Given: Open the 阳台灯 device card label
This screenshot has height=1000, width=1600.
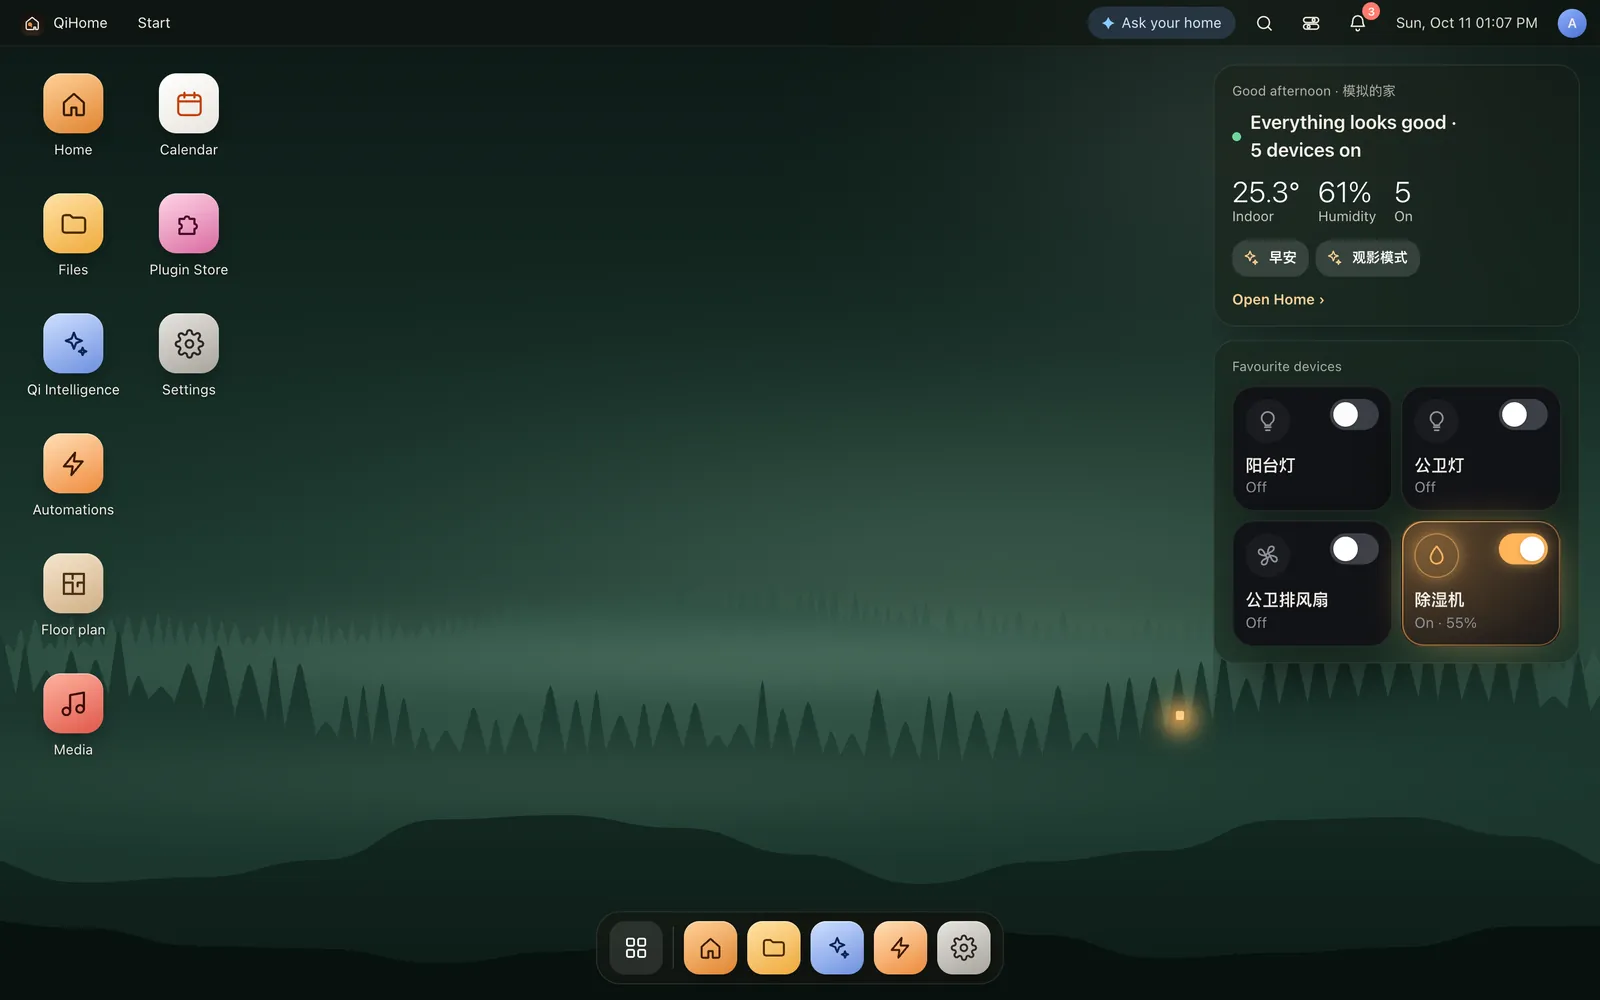Looking at the screenshot, I should click(x=1270, y=466).
